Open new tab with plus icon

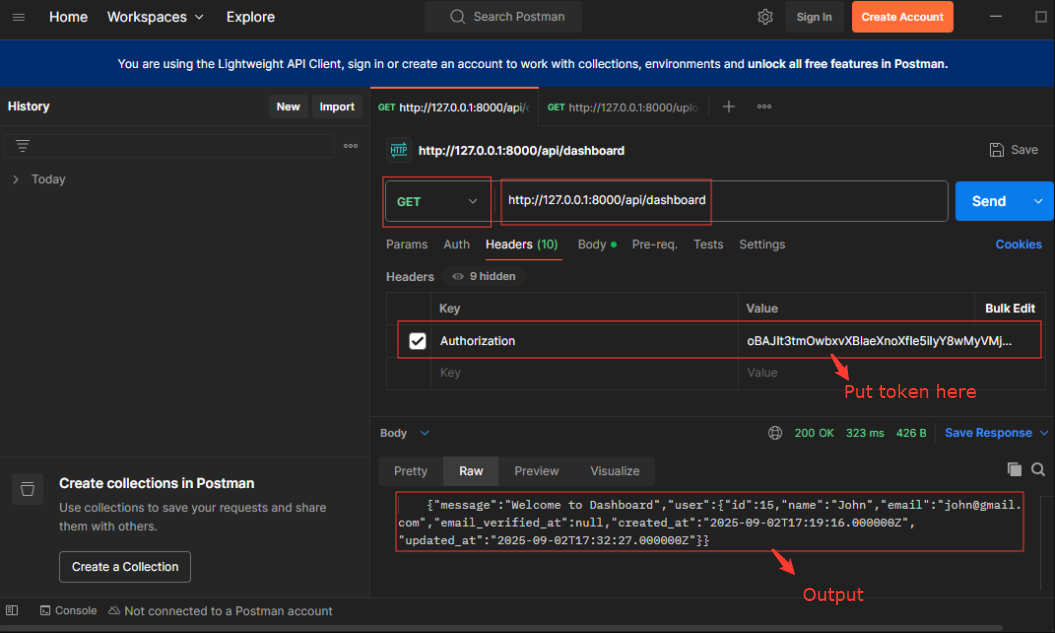tap(729, 107)
